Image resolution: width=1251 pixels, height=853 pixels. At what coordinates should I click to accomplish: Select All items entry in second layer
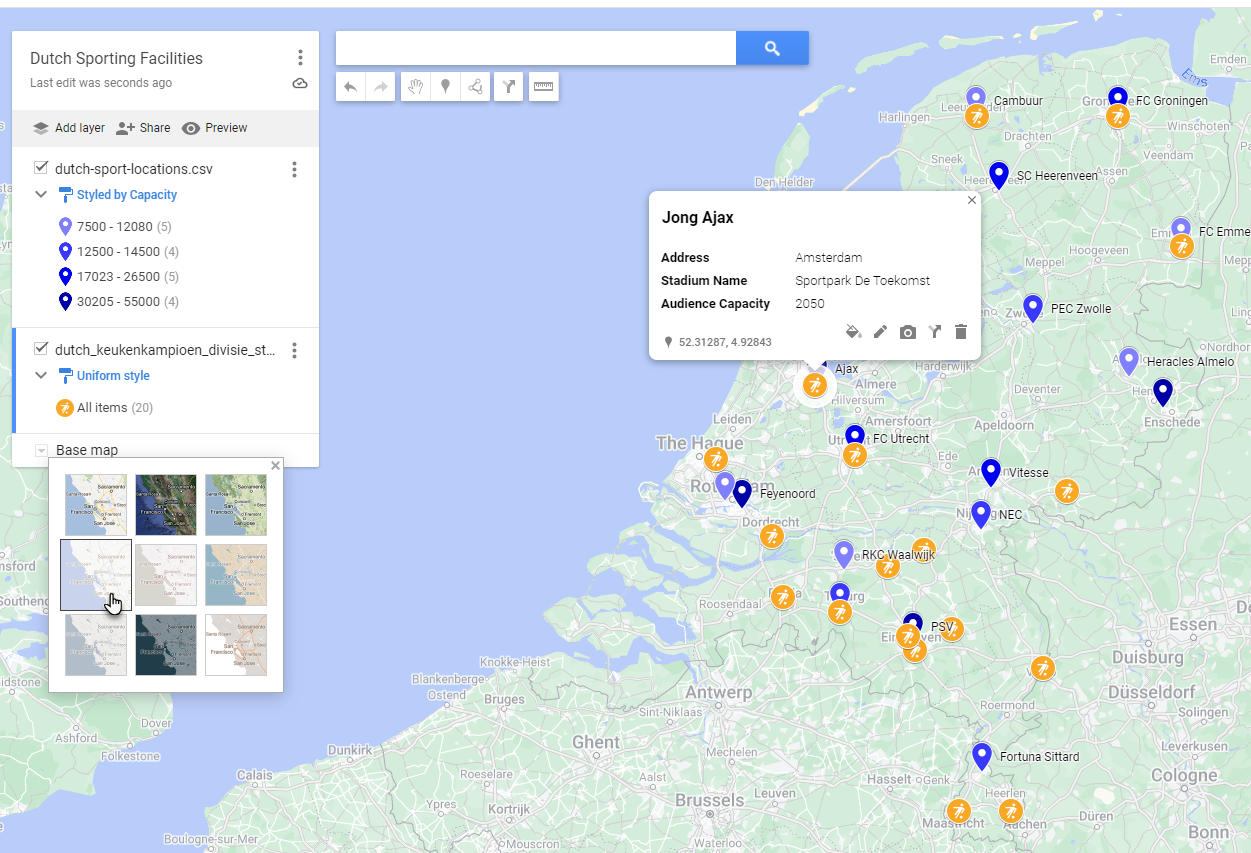(x=104, y=408)
